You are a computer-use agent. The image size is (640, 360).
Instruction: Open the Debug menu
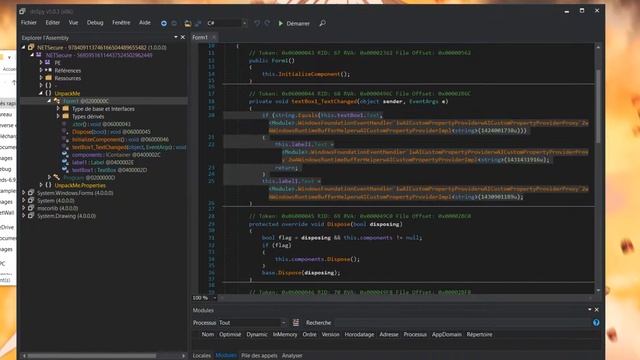coord(95,23)
